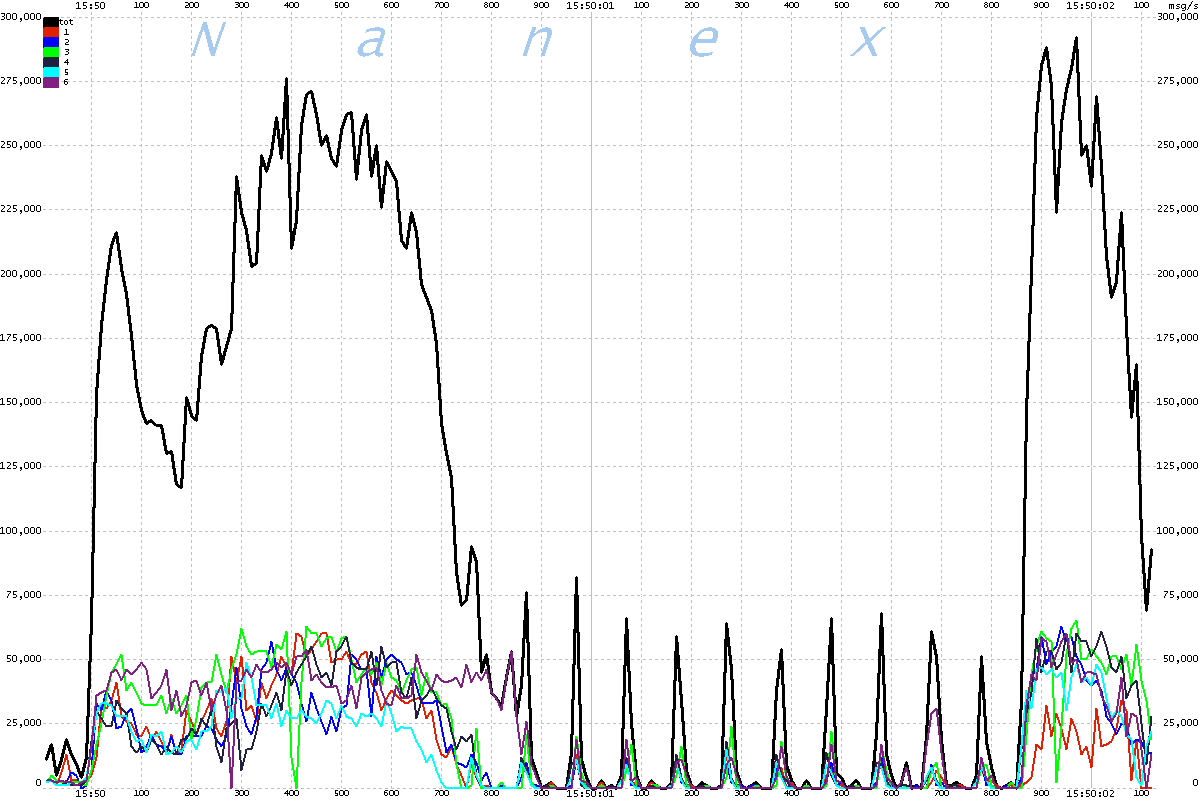The height and width of the screenshot is (800, 1200).
Task: Click the watermark letter 'N' in Nanex
Action: [x=206, y=40]
